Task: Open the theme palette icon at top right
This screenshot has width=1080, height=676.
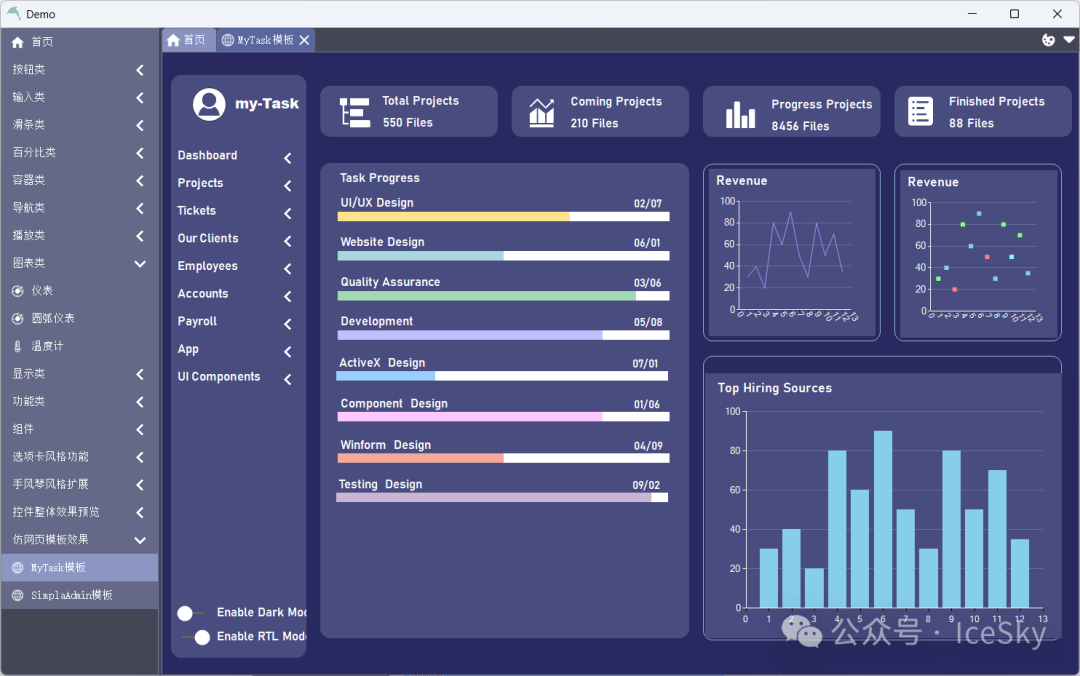Action: coord(1048,40)
